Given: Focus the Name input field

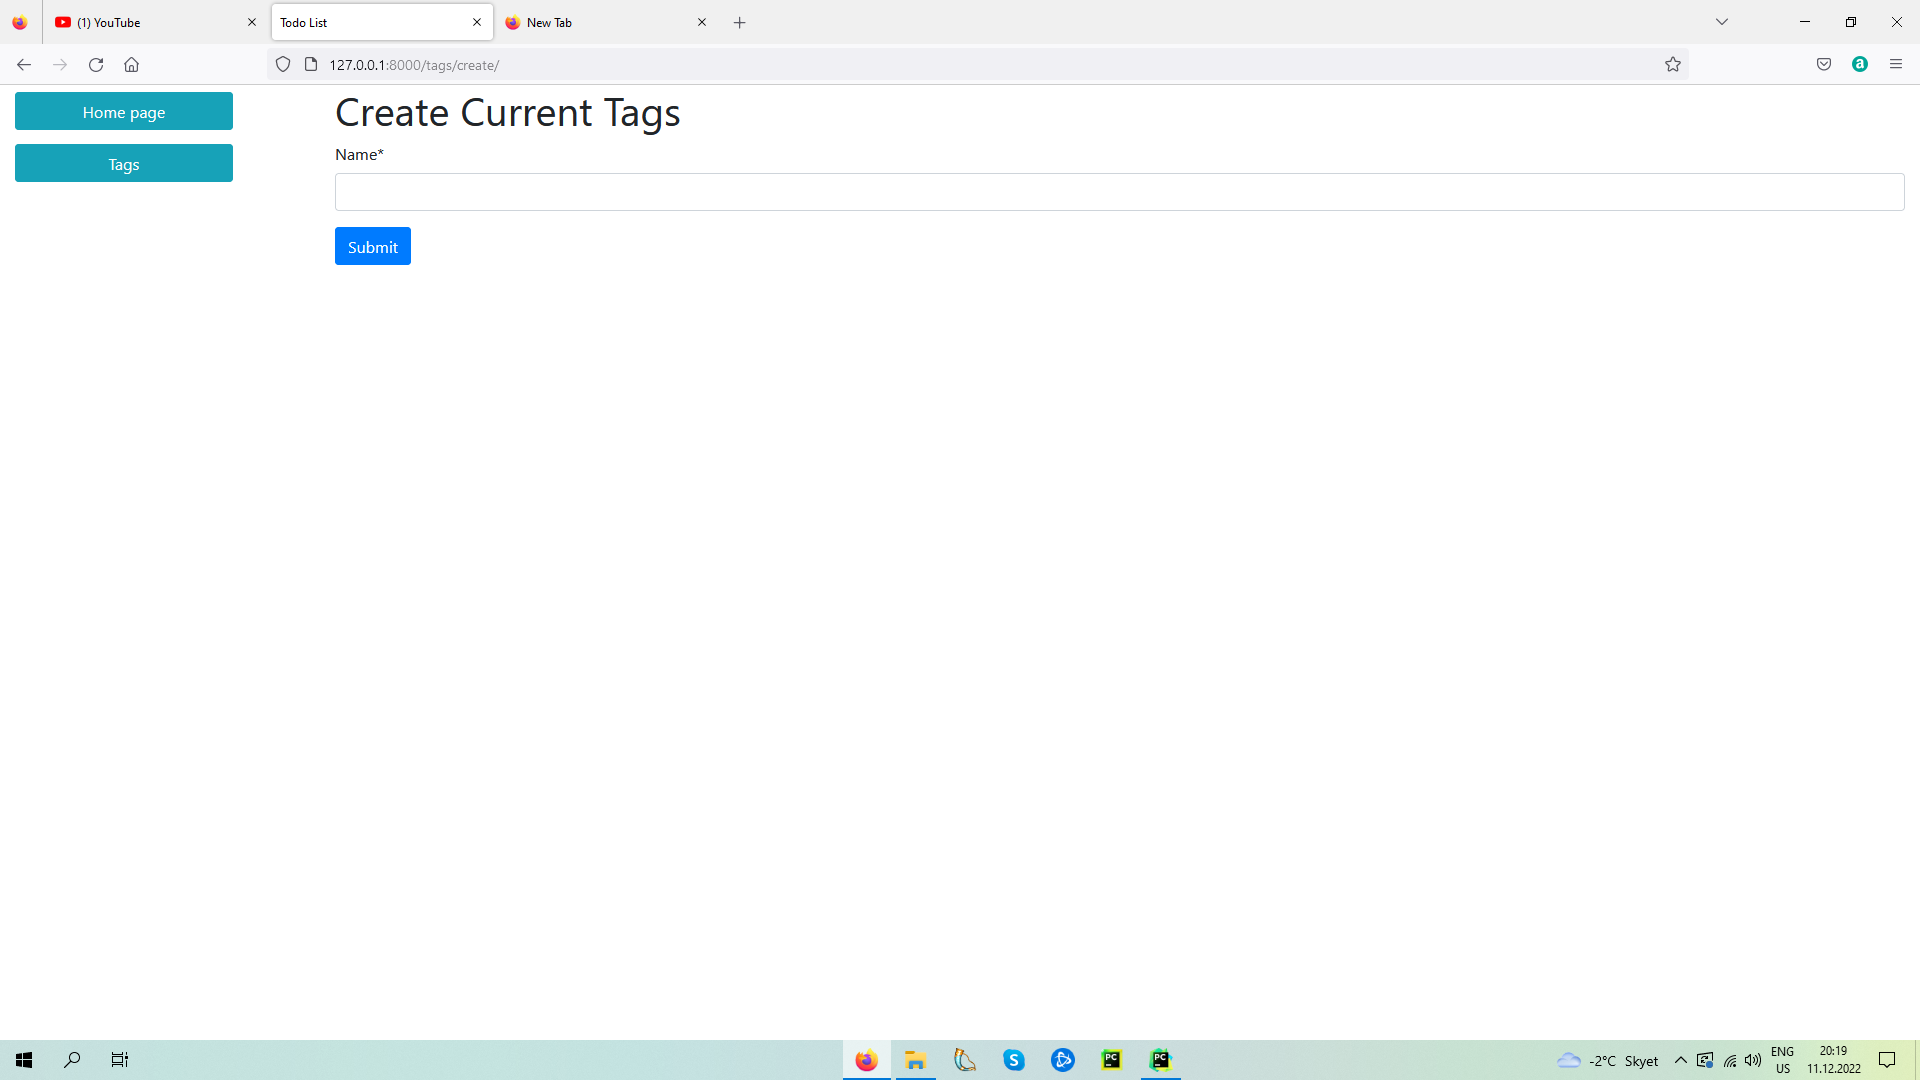Looking at the screenshot, I should [1118, 192].
